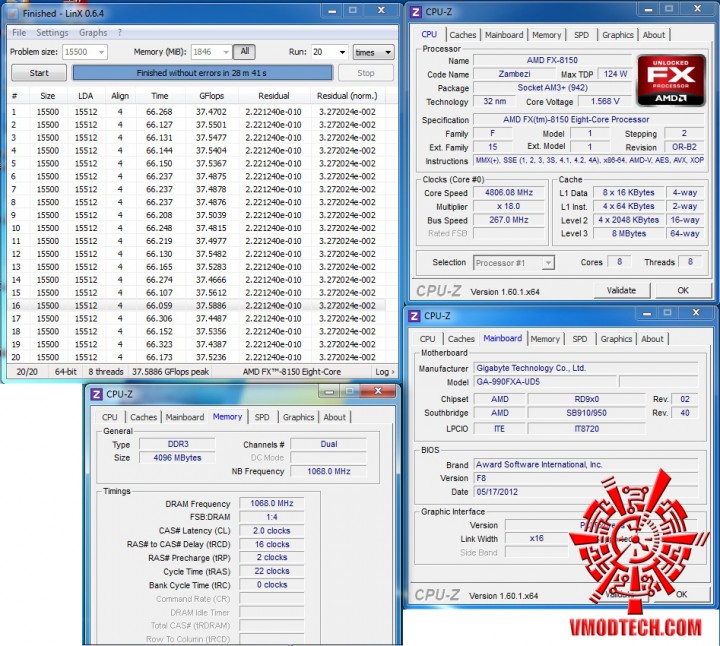Select About tab in Memory window
Viewport: 720px width, 646px height.
point(334,417)
